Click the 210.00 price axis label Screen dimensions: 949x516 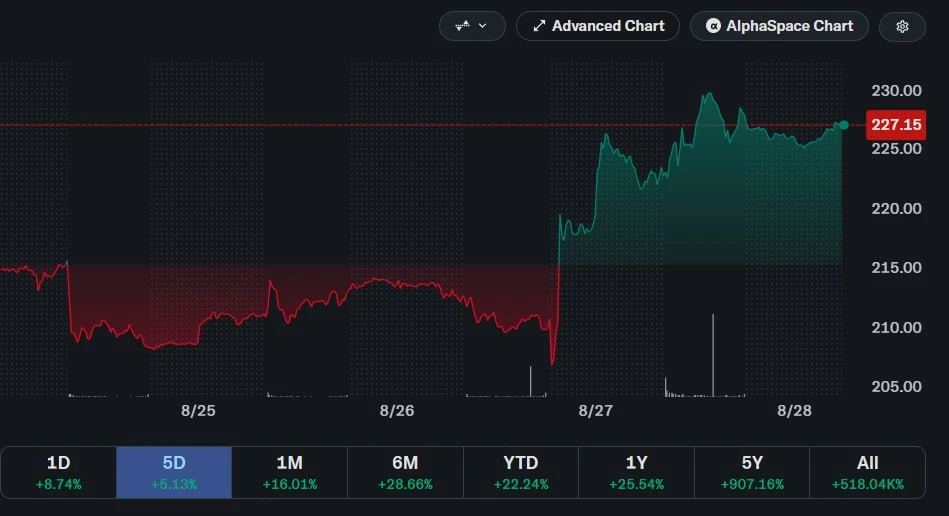point(896,327)
